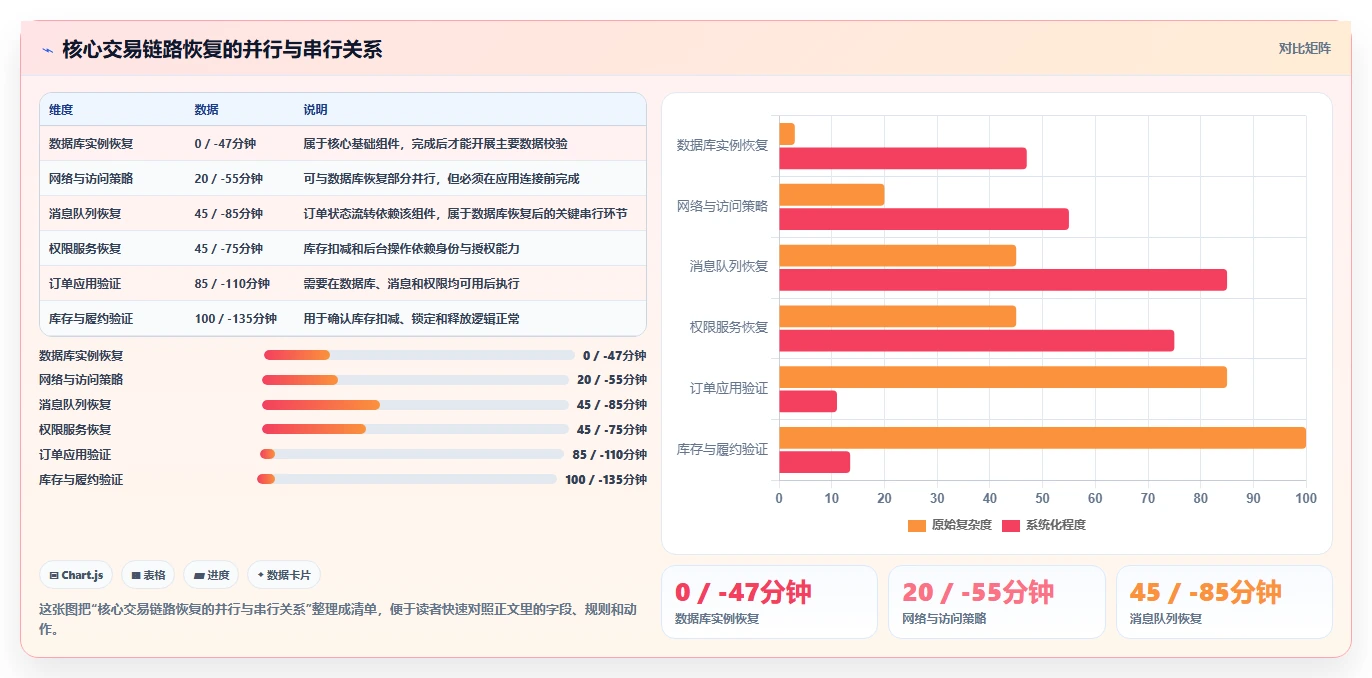
Task: Toggle 原始复杂度 orange legend swatch
Action: 917,525
